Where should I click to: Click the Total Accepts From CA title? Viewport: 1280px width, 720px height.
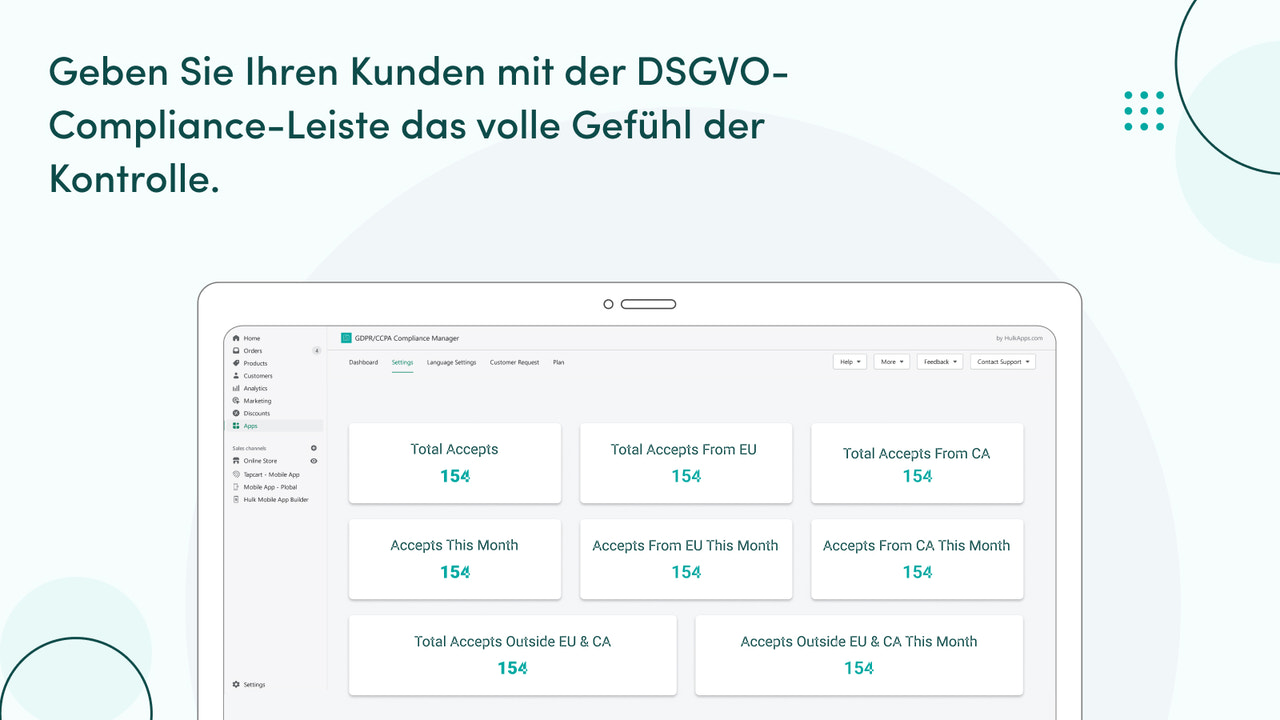[916, 454]
